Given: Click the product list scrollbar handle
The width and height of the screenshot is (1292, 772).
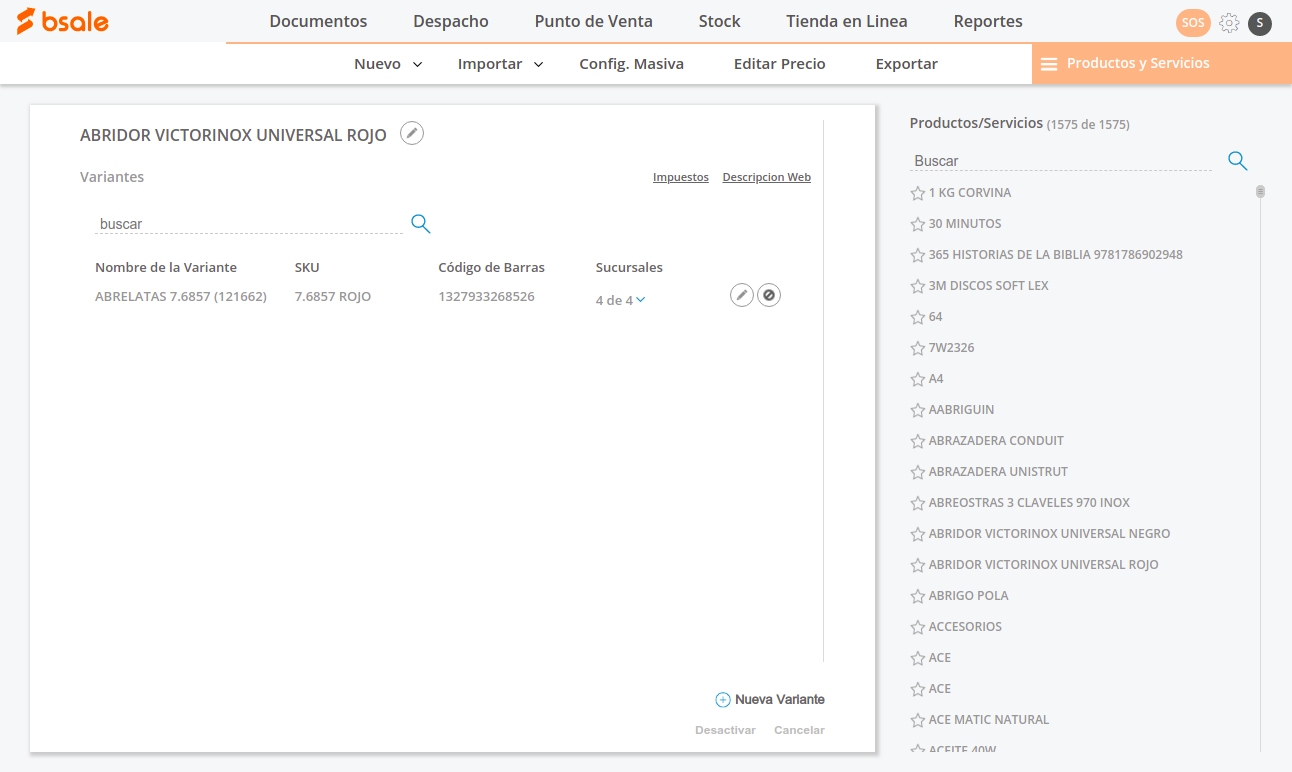Looking at the screenshot, I should click(x=1260, y=191).
